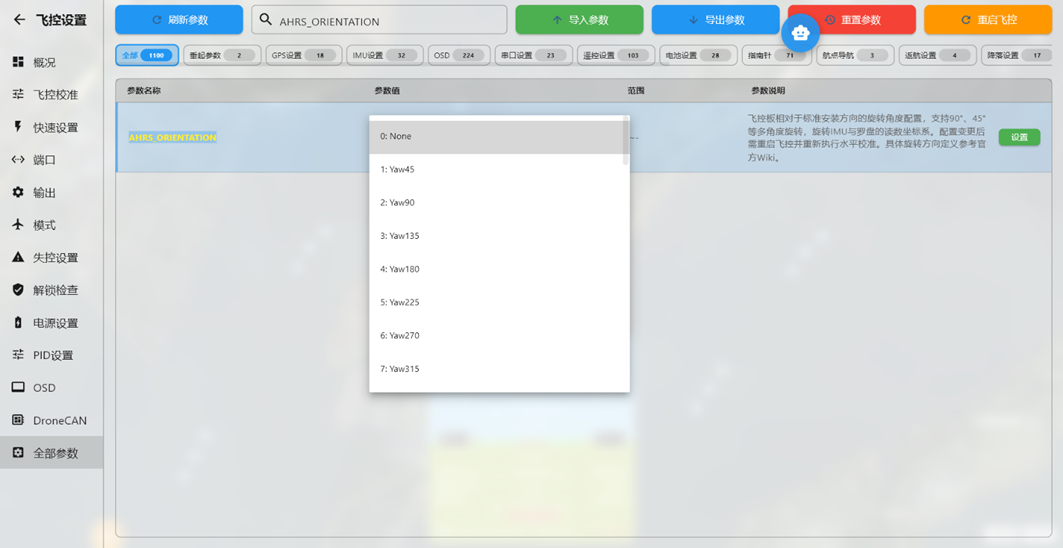Open 解锁检查 shield icon page
Image resolution: width=1063 pixels, height=548 pixels.
click(x=18, y=290)
